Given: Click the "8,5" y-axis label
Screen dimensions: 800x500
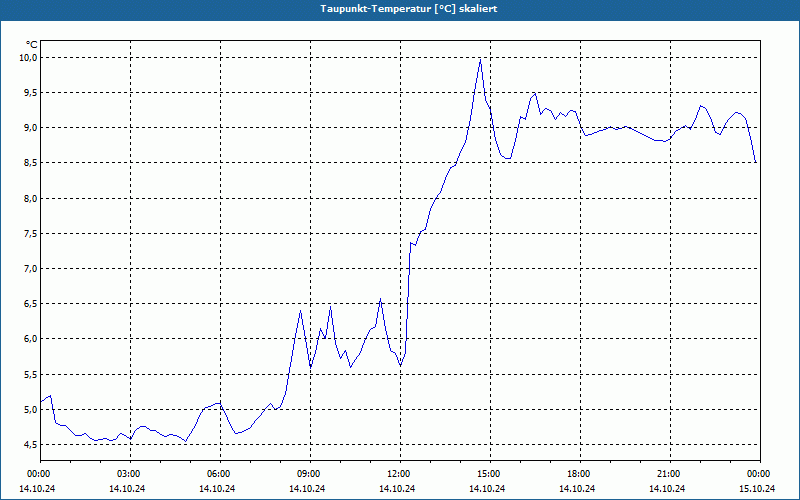Looking at the screenshot, I should (x=31, y=163).
